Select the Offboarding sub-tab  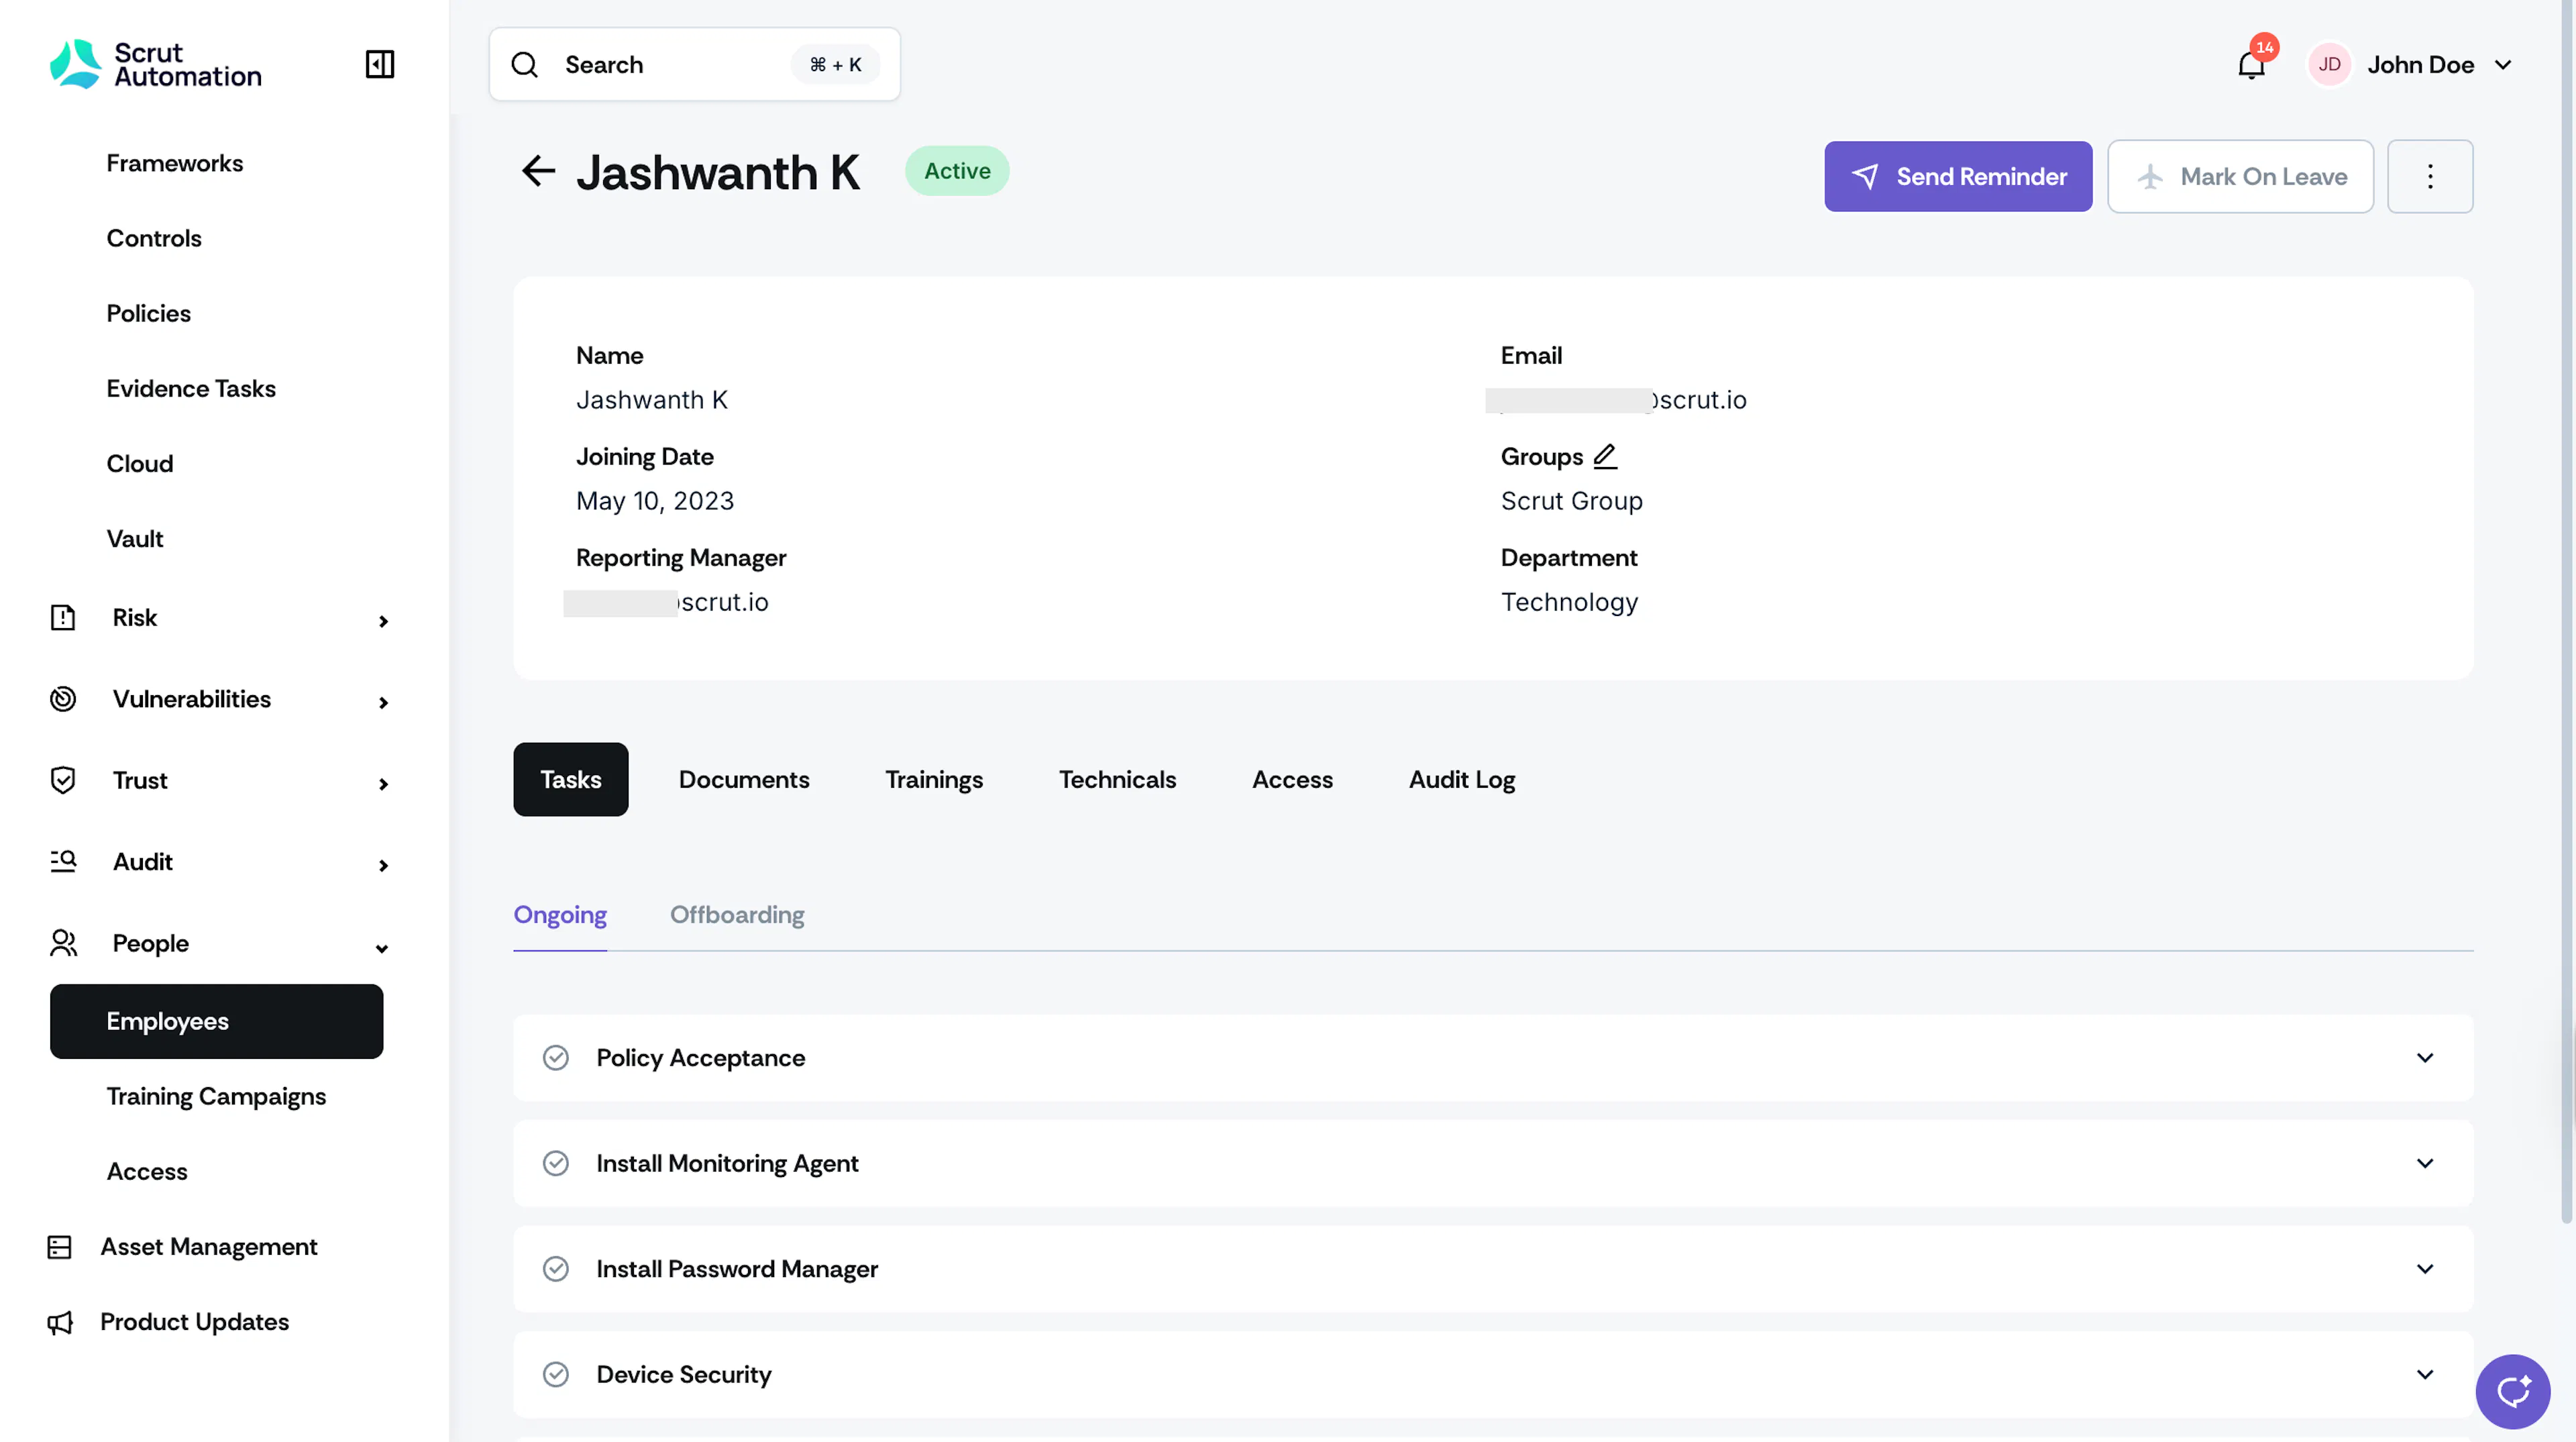737,915
